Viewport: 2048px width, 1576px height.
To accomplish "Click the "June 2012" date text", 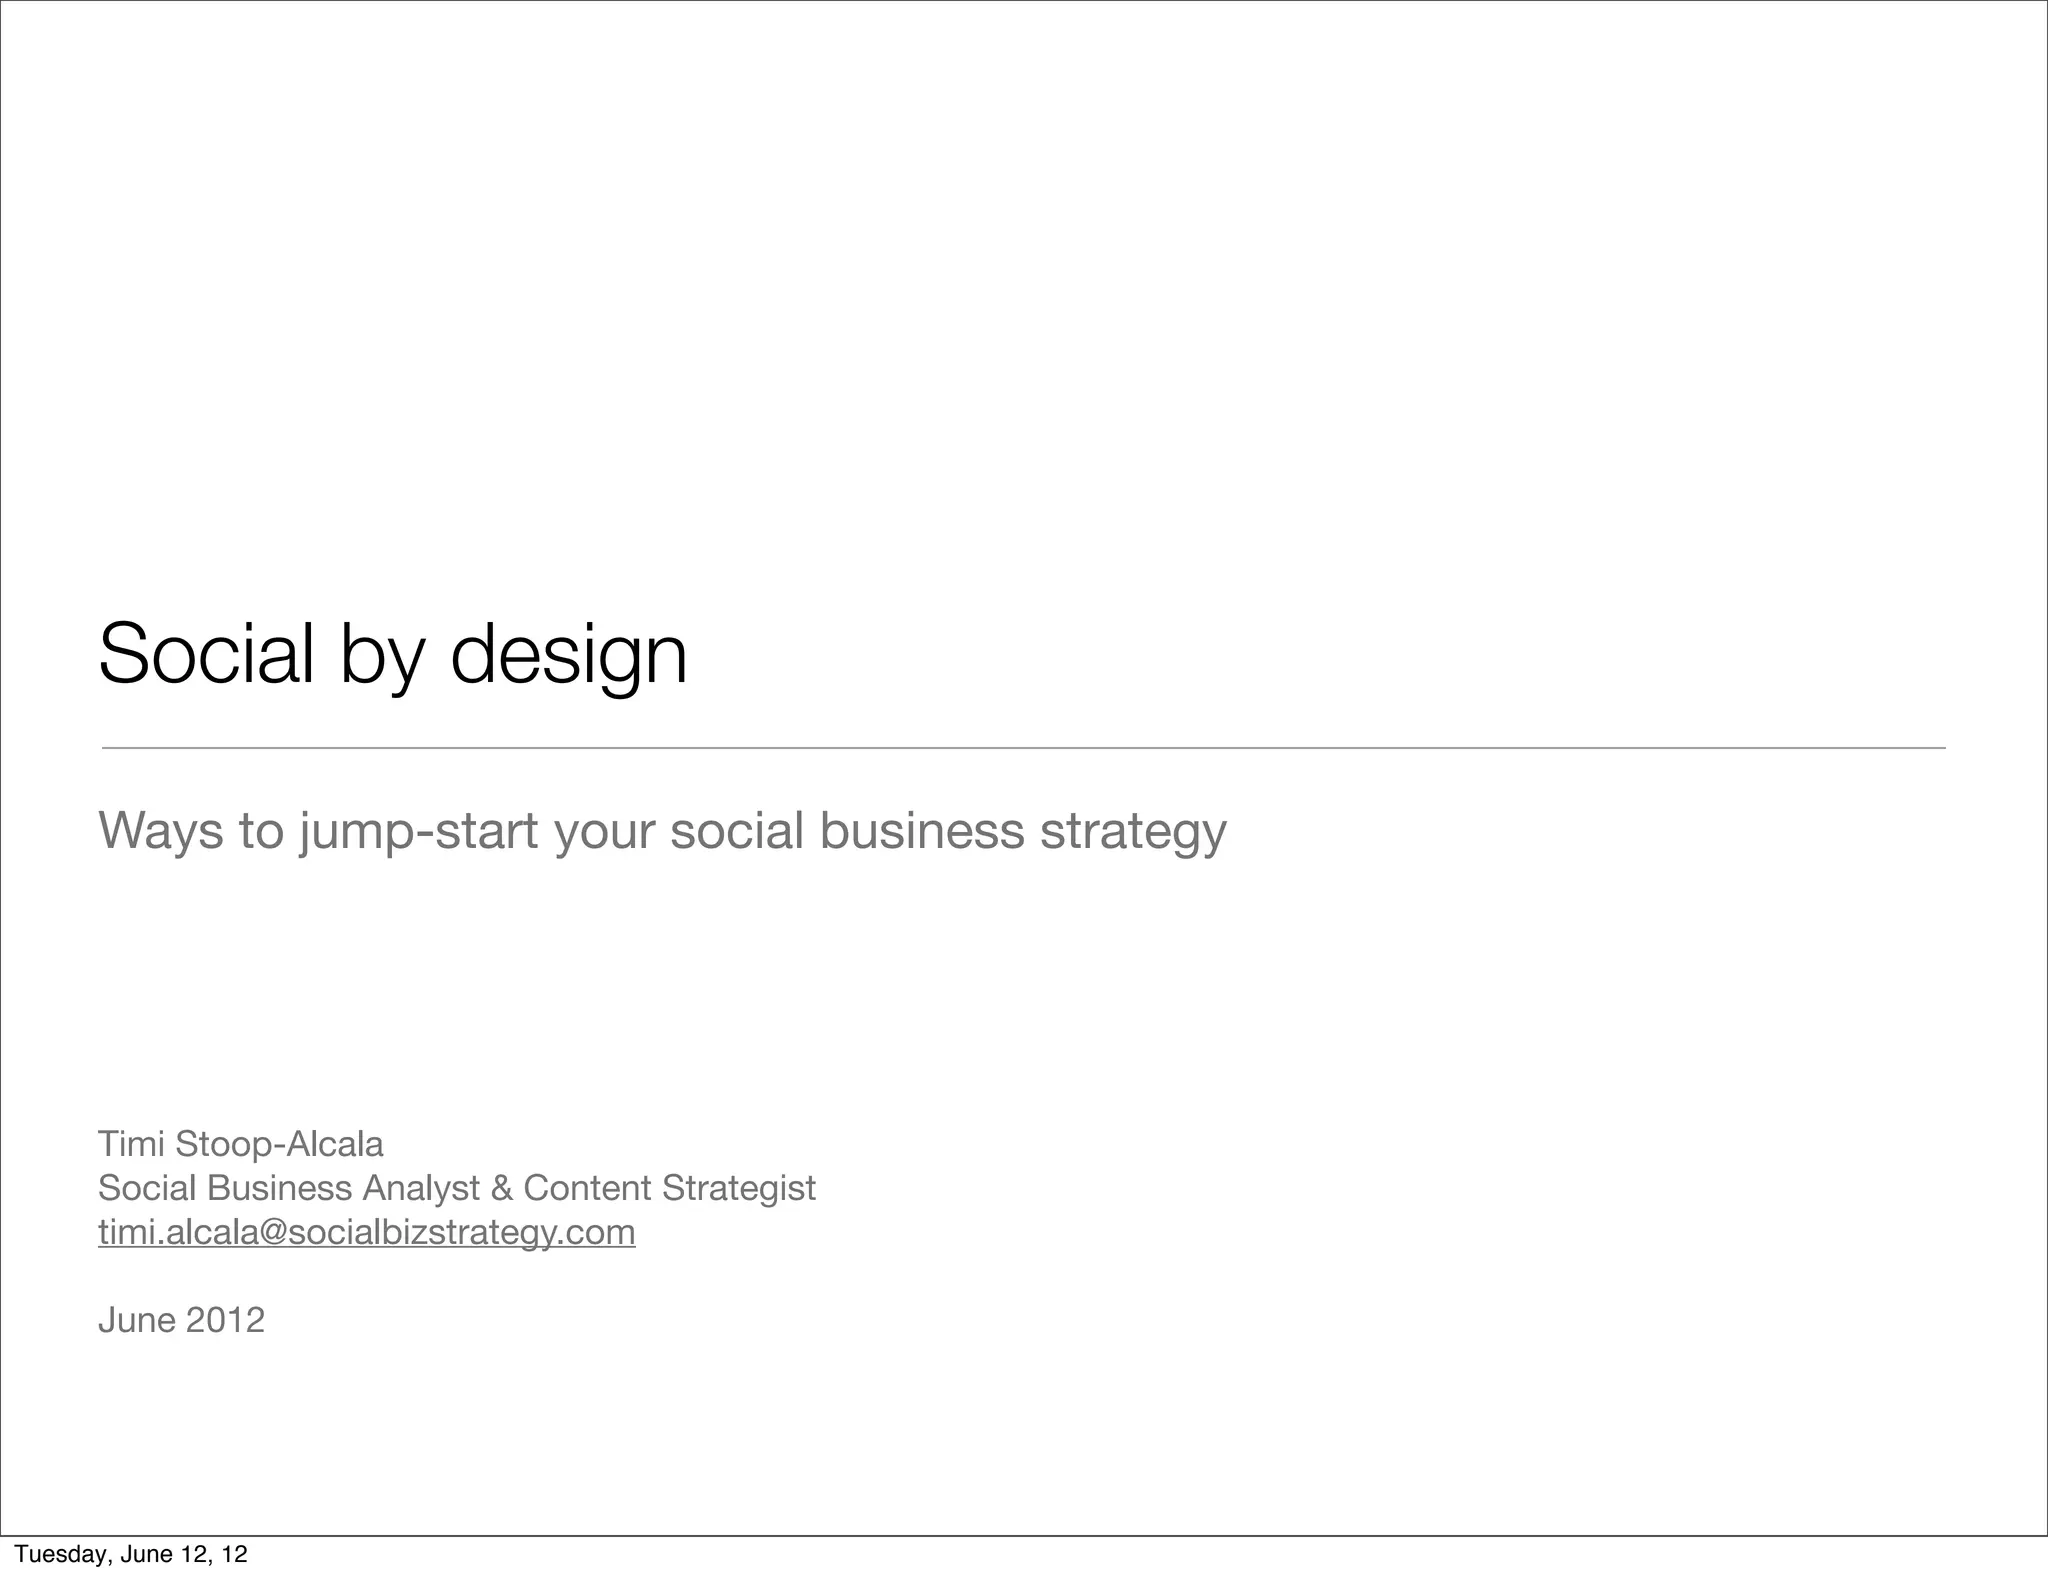I will pos(181,1320).
